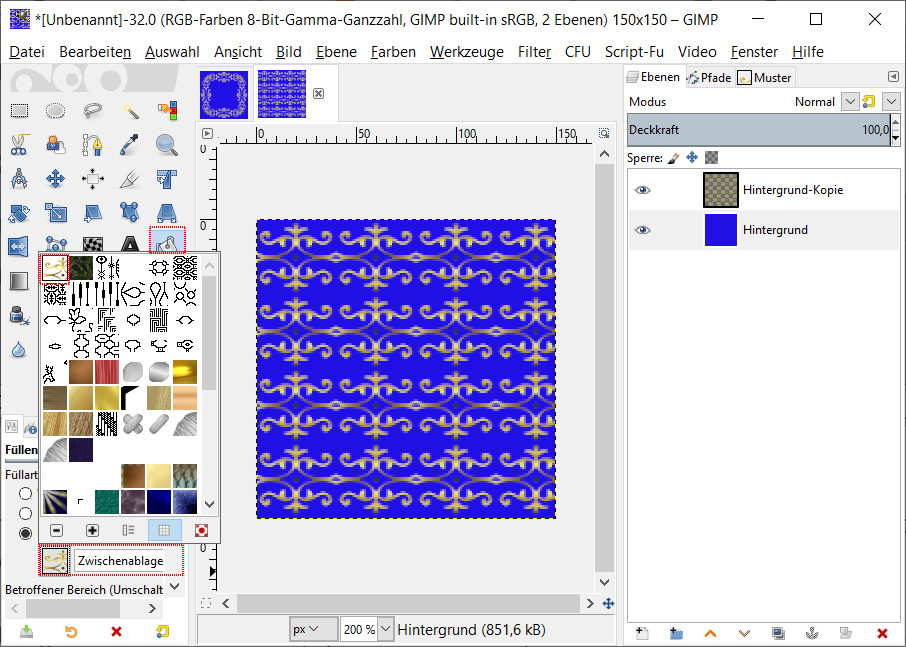Click the Zwischenablage pattern preview swatch
This screenshot has width=906, height=647.
click(55, 561)
